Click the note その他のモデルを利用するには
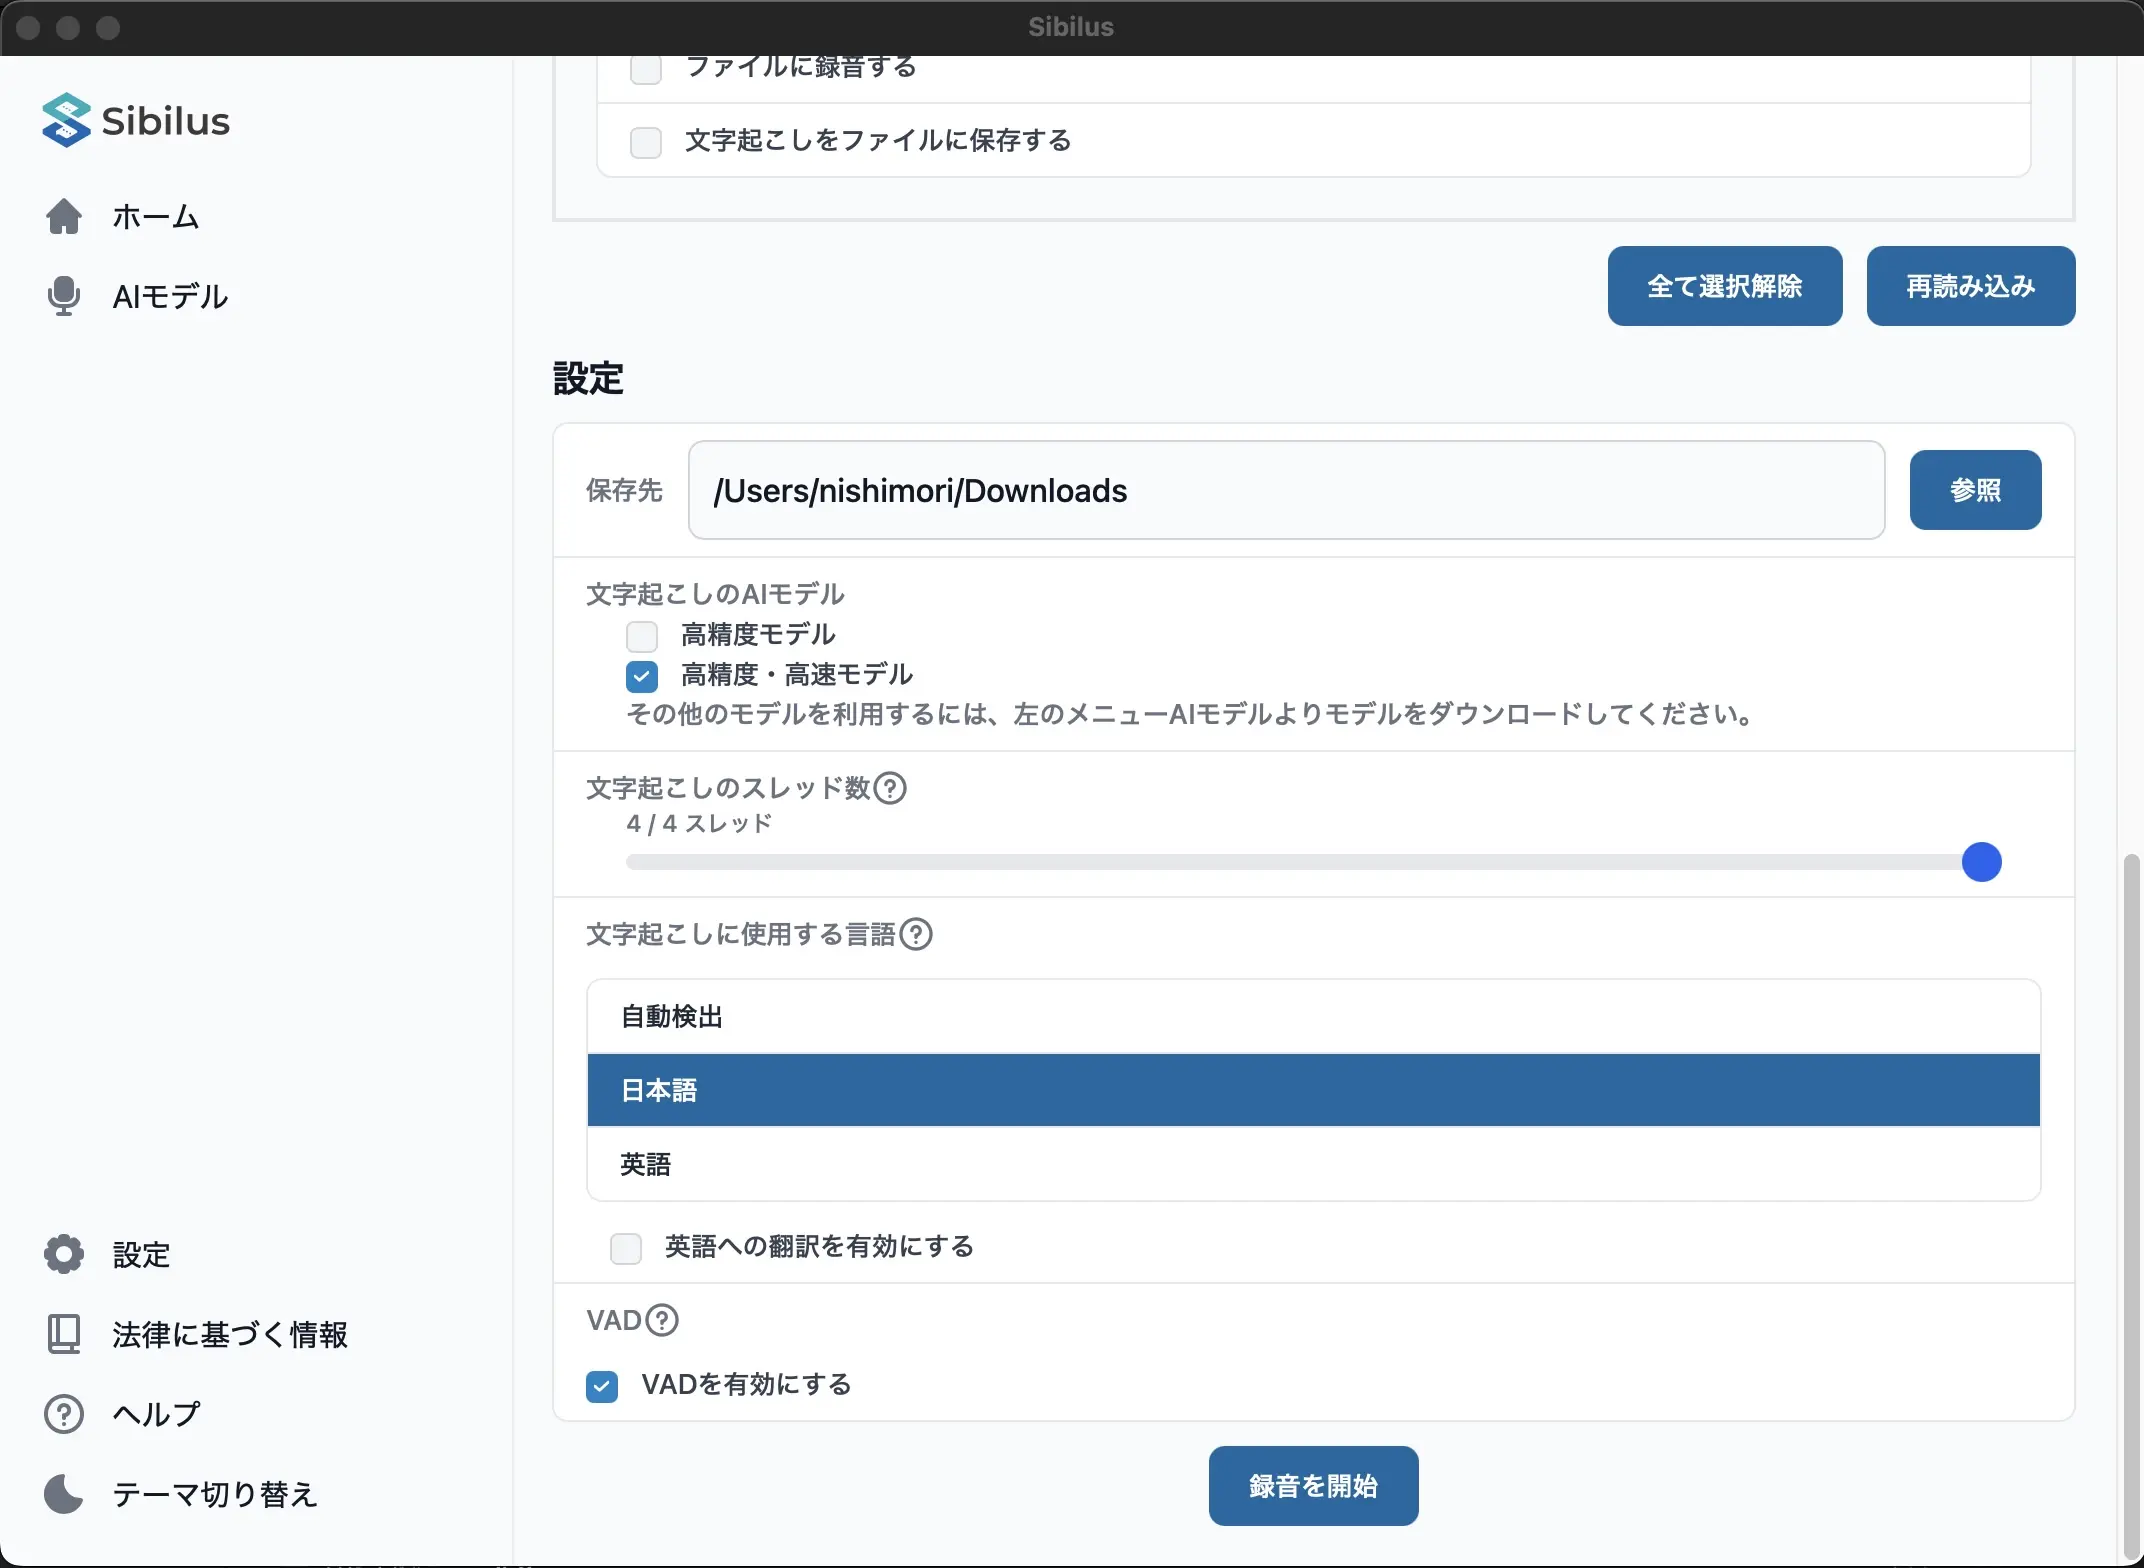Screen dimensions: 2144x1568 (x=1190, y=714)
